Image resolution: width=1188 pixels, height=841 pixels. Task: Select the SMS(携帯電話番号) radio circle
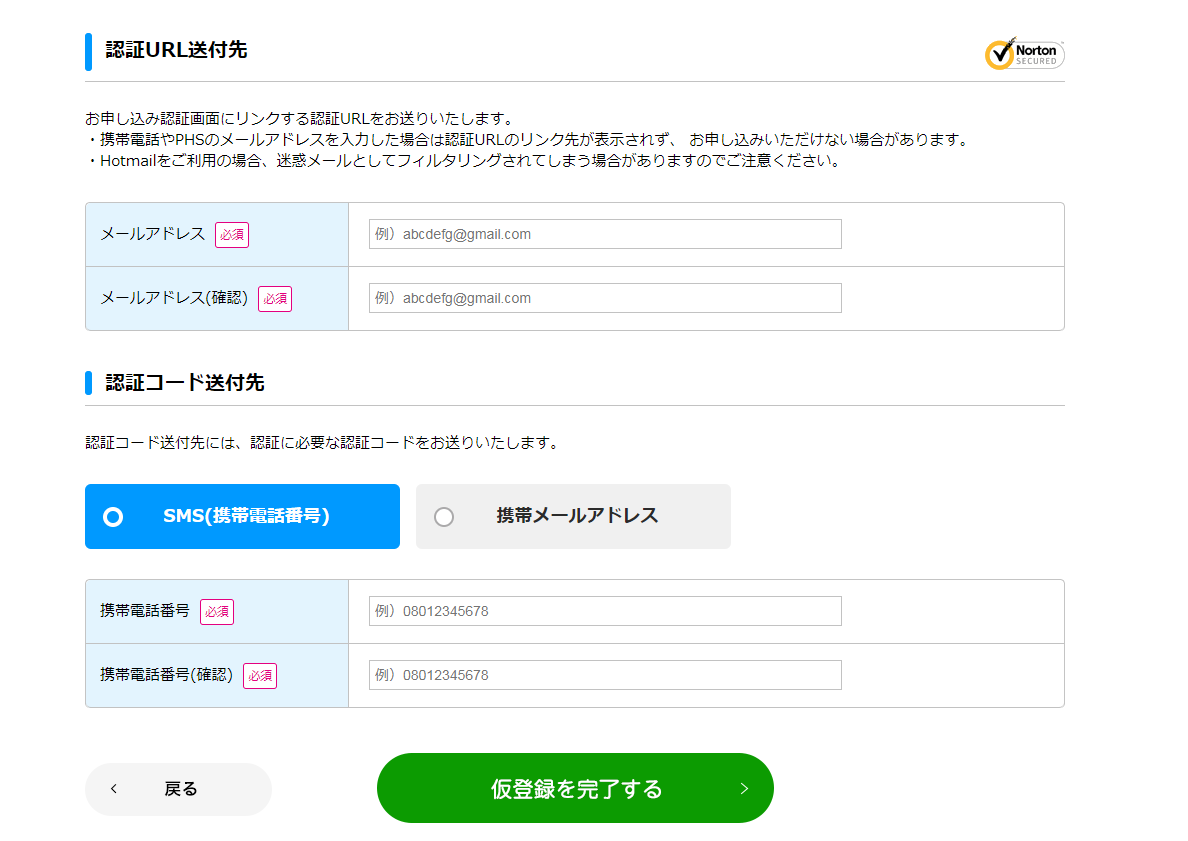point(113,517)
